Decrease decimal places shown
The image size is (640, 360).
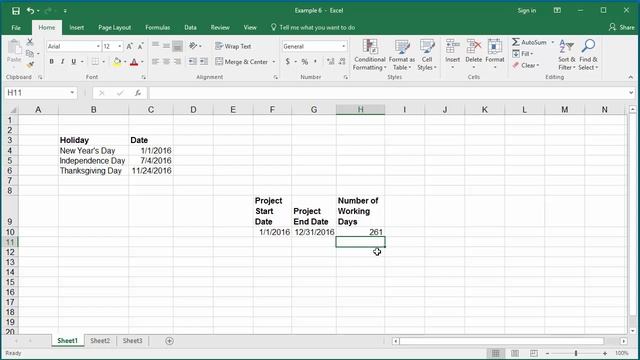click(x=342, y=62)
